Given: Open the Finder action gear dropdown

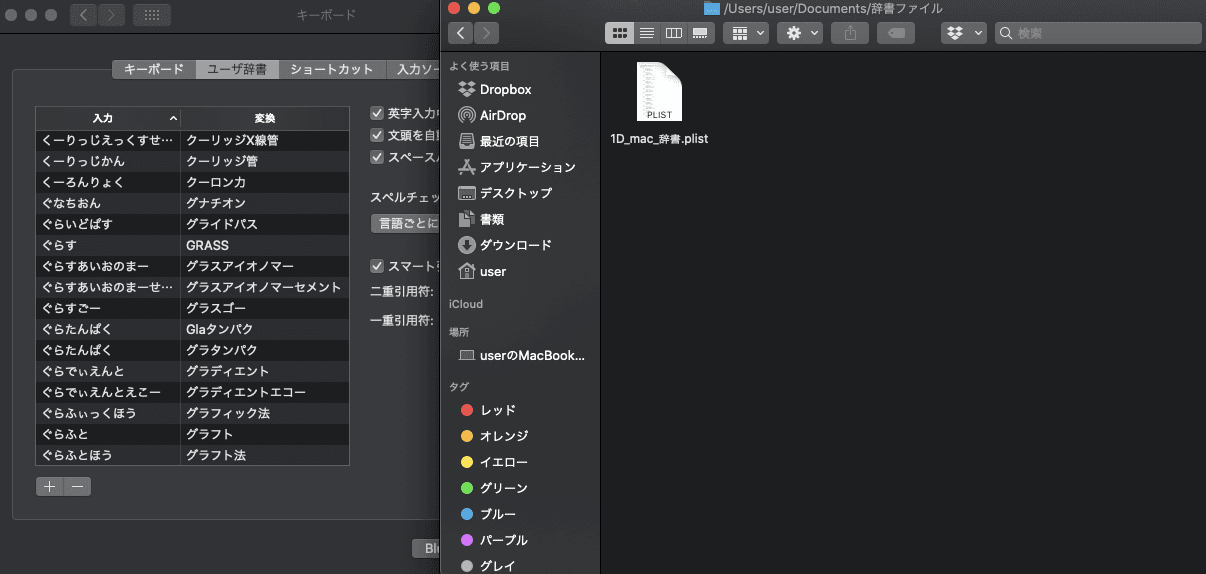Looking at the screenshot, I should pos(803,33).
